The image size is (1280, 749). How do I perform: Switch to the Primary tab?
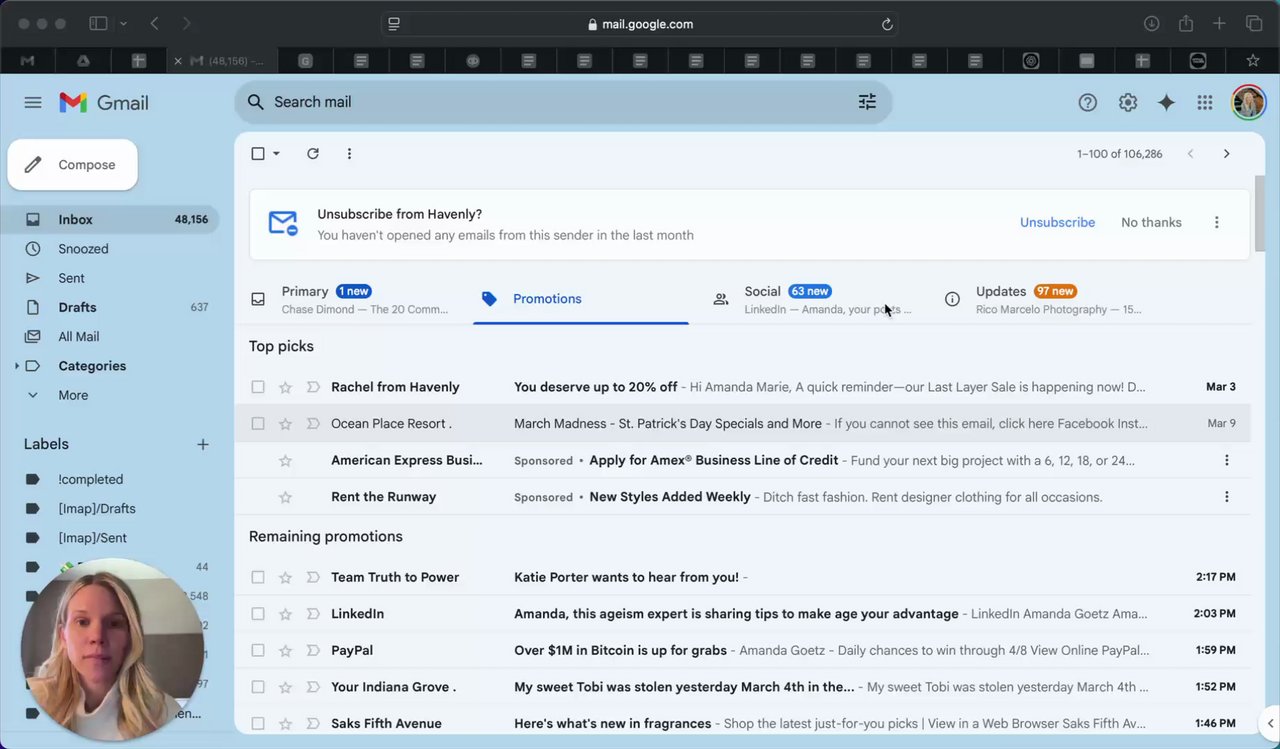(358, 299)
